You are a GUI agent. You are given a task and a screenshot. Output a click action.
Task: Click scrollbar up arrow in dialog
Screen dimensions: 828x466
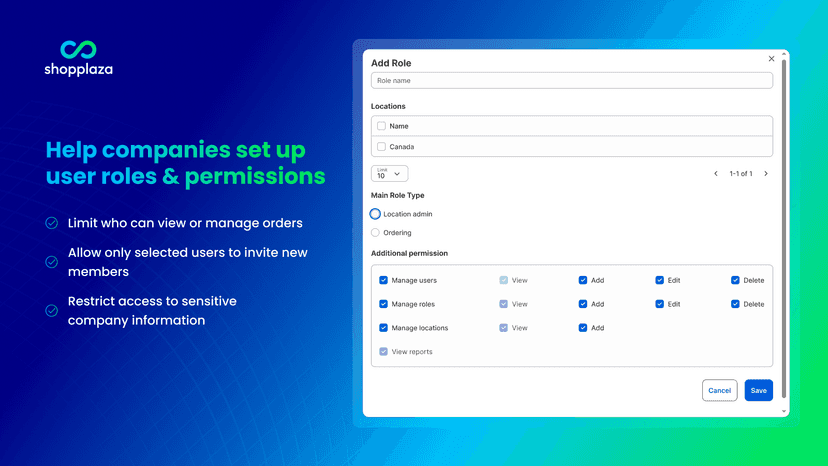[784, 54]
